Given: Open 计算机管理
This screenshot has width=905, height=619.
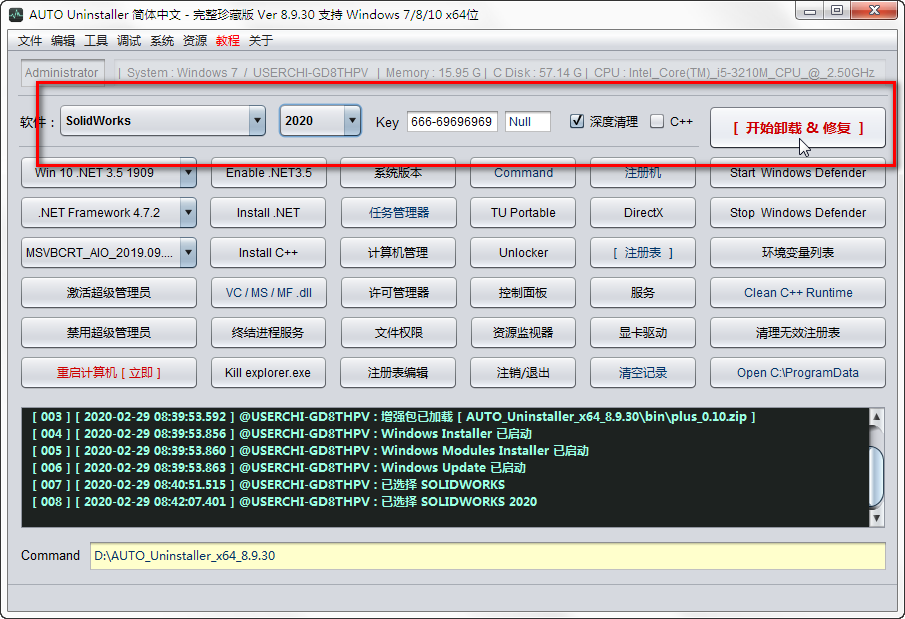Looking at the screenshot, I should pos(398,252).
